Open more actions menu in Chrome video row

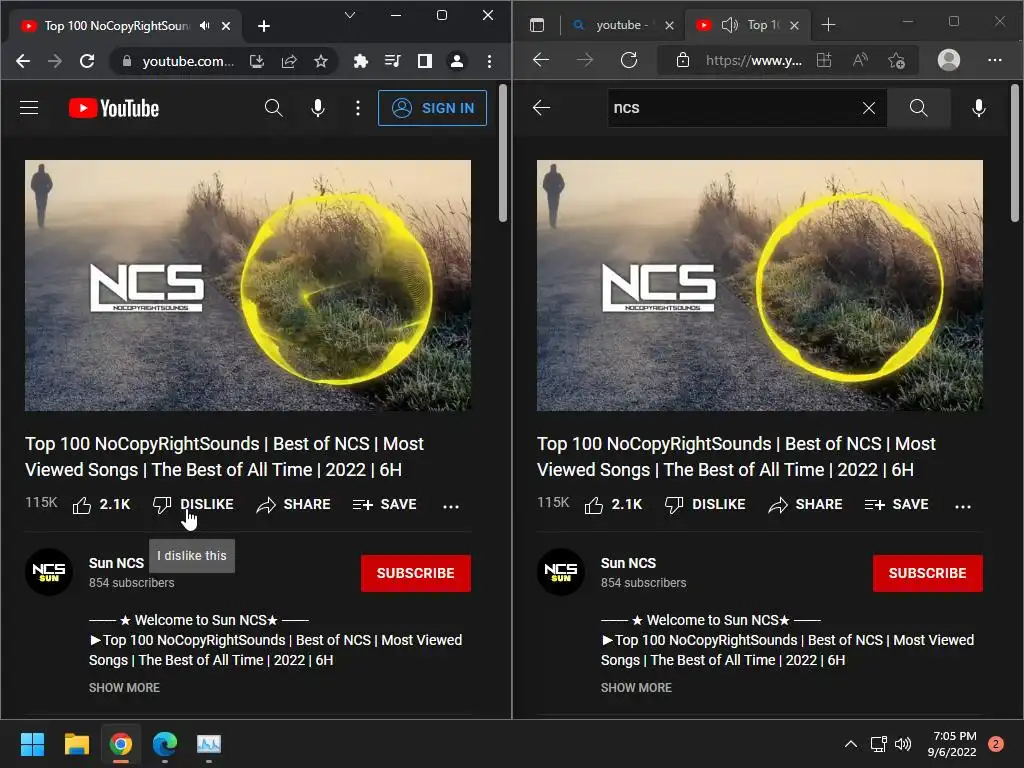(x=451, y=505)
